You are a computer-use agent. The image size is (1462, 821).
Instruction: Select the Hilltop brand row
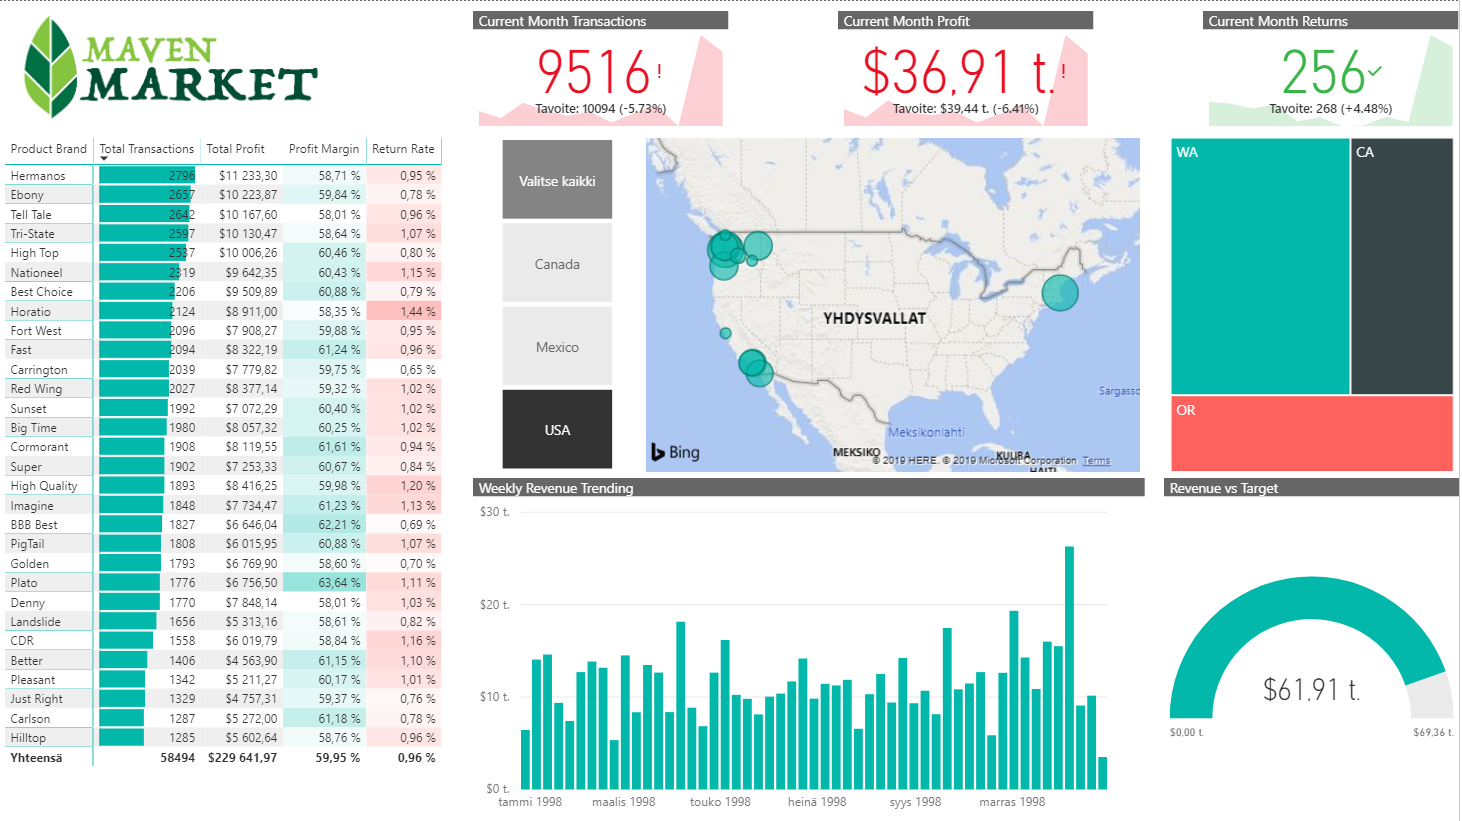(x=223, y=738)
